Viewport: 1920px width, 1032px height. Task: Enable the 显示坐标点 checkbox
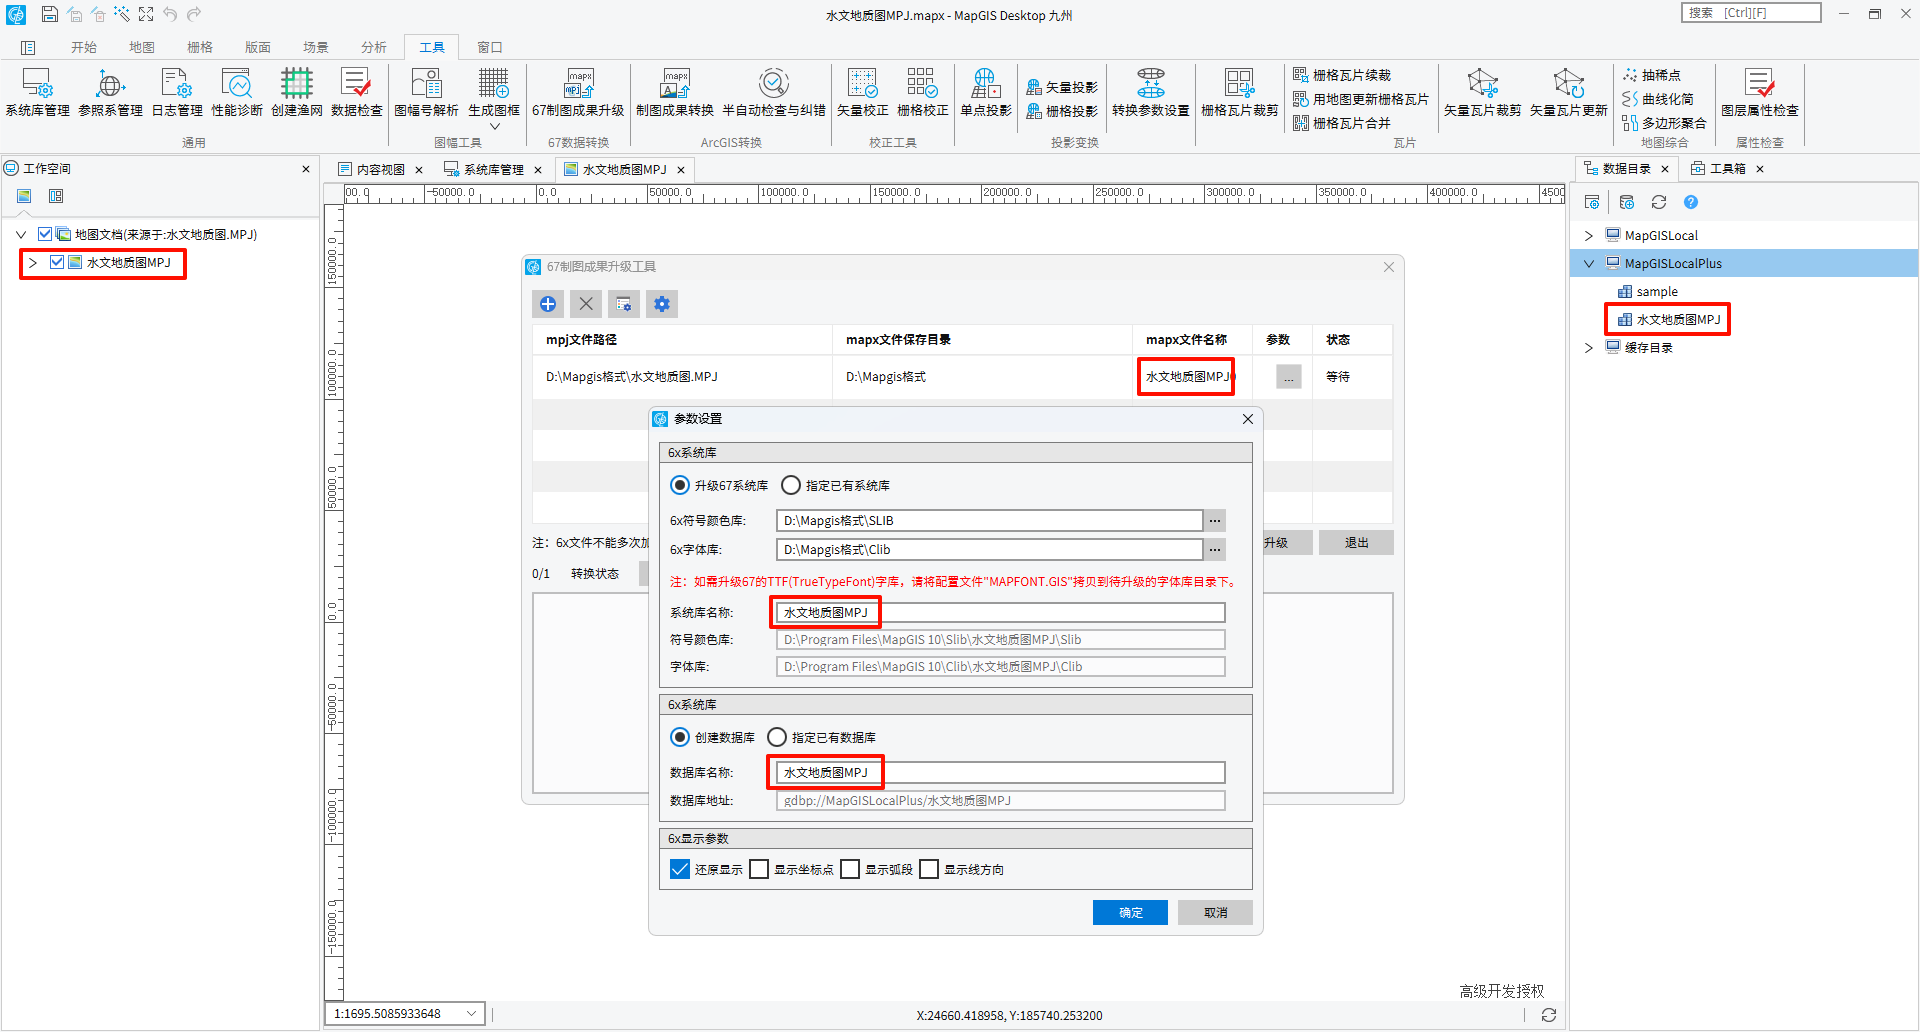pyautogui.click(x=759, y=870)
